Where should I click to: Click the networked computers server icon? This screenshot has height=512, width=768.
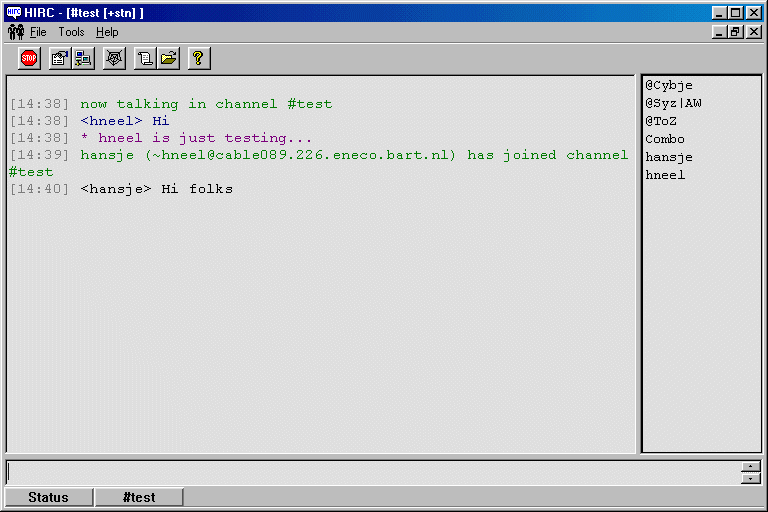tap(83, 58)
